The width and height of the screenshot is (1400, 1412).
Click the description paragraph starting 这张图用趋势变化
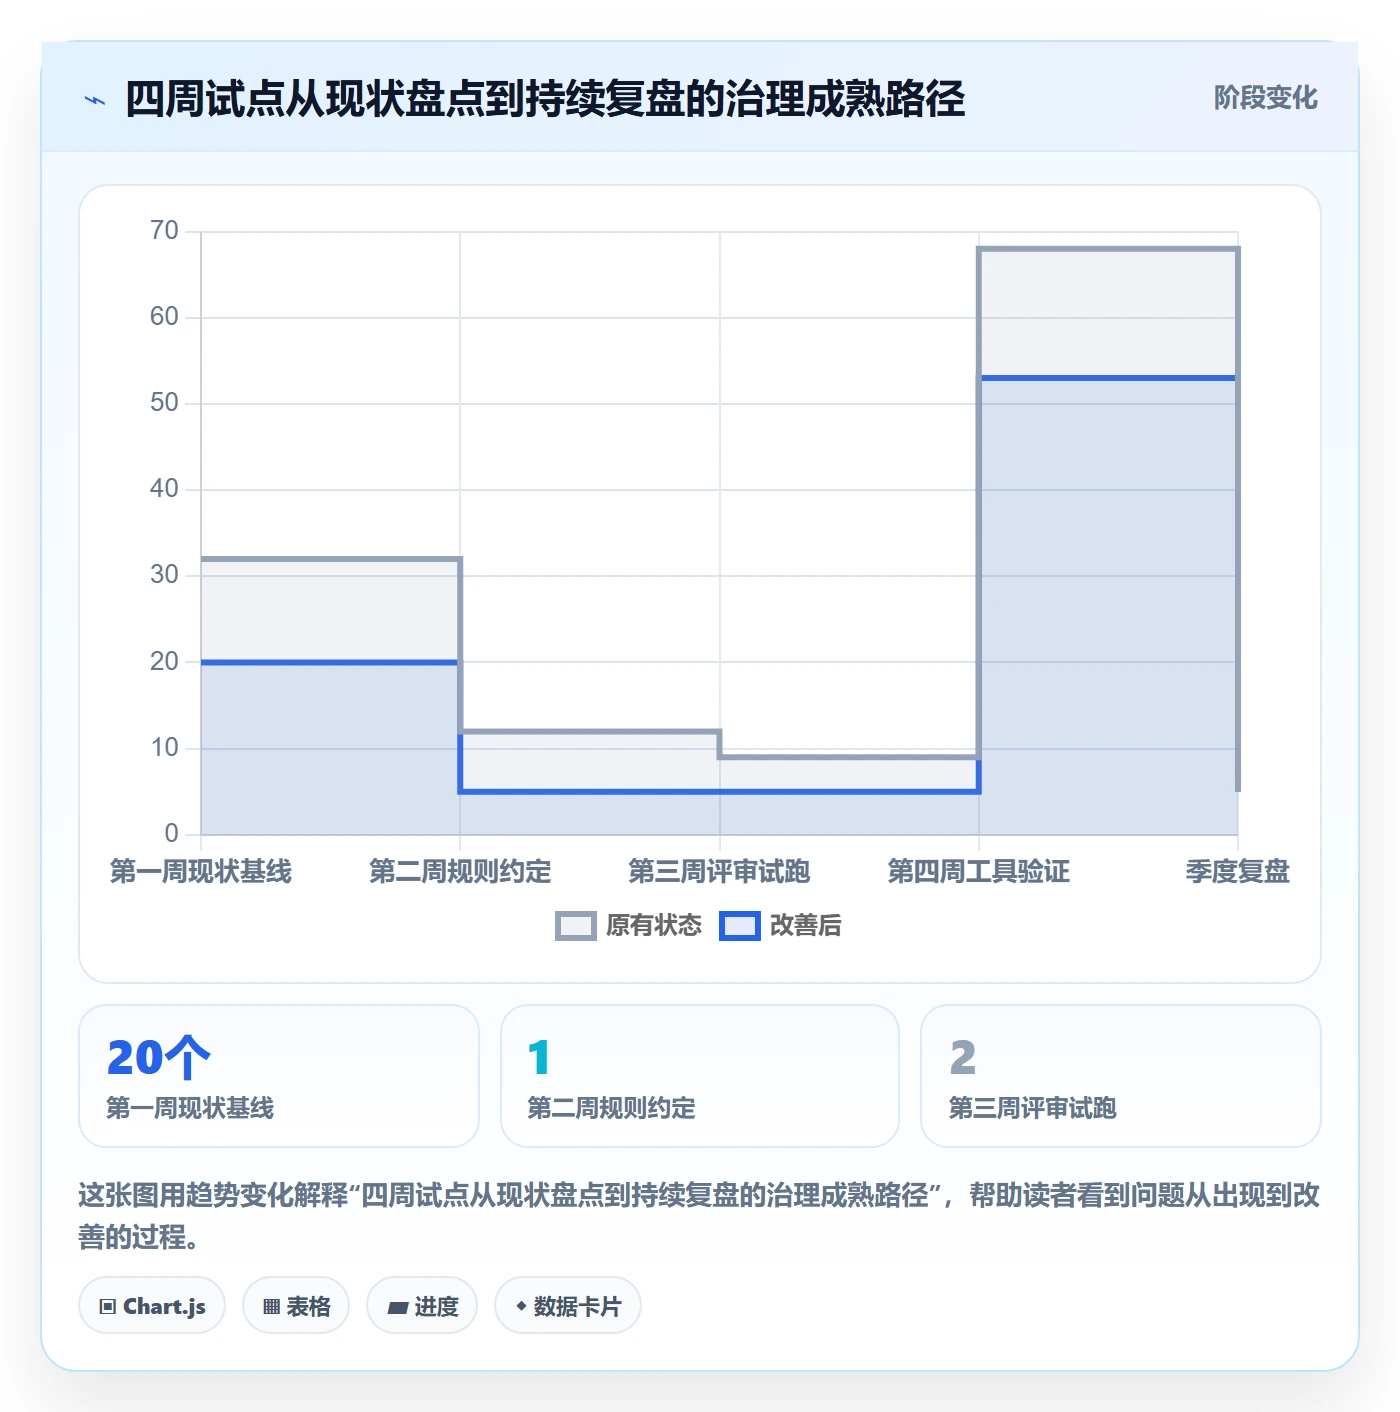[x=699, y=1216]
